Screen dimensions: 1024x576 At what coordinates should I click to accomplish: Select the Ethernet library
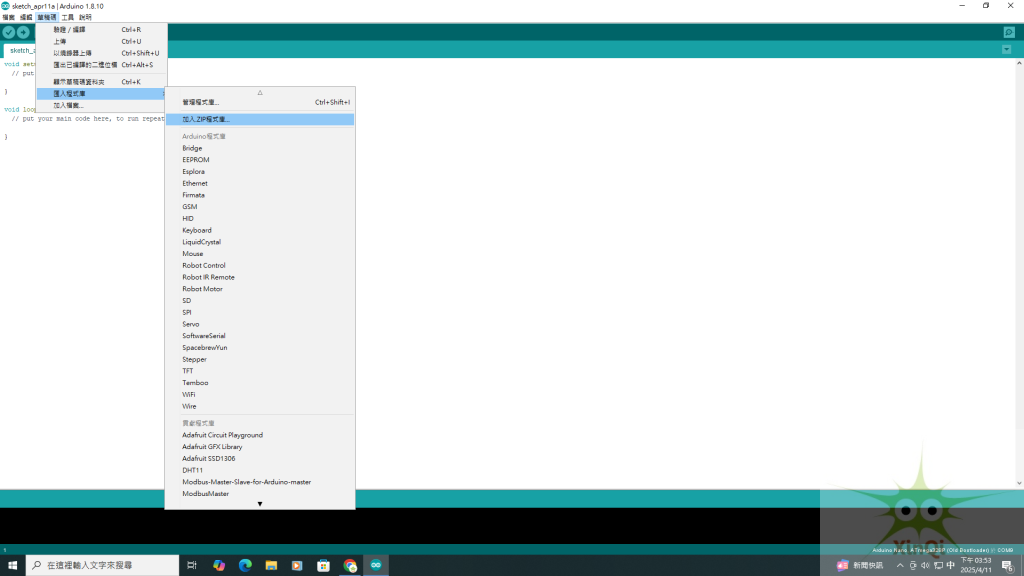tap(260, 184)
